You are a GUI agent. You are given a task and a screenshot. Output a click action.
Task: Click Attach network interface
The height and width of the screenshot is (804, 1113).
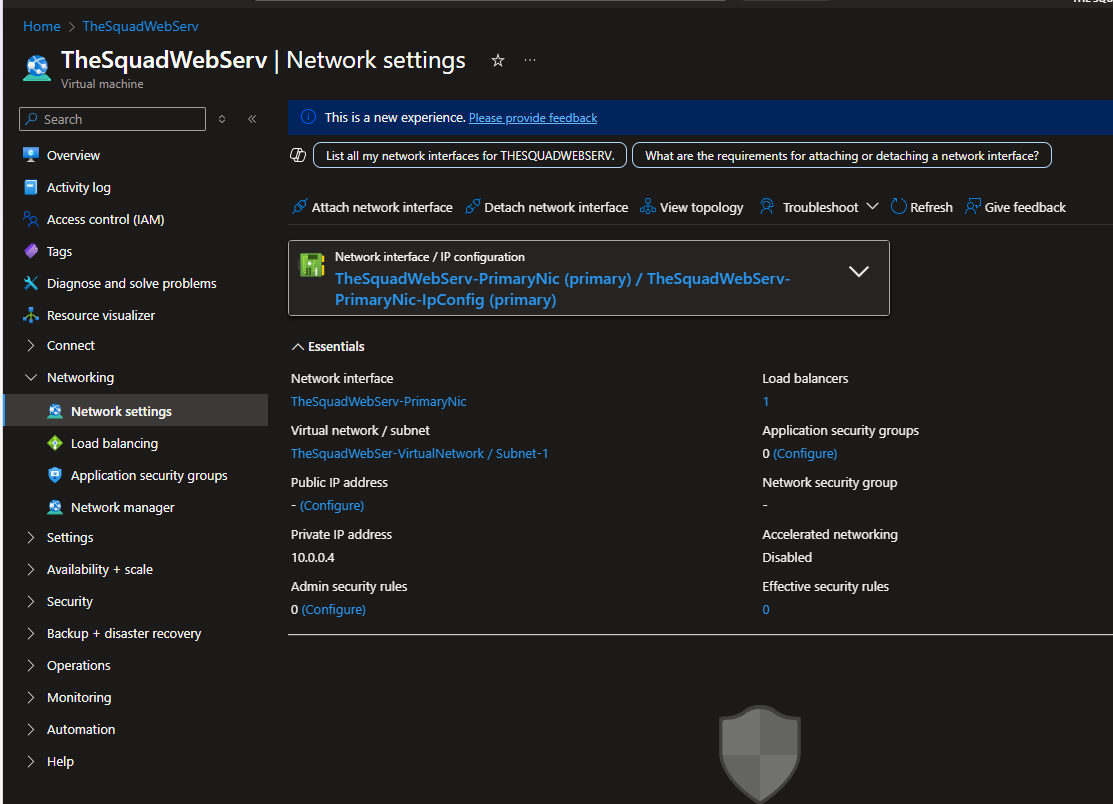[372, 207]
